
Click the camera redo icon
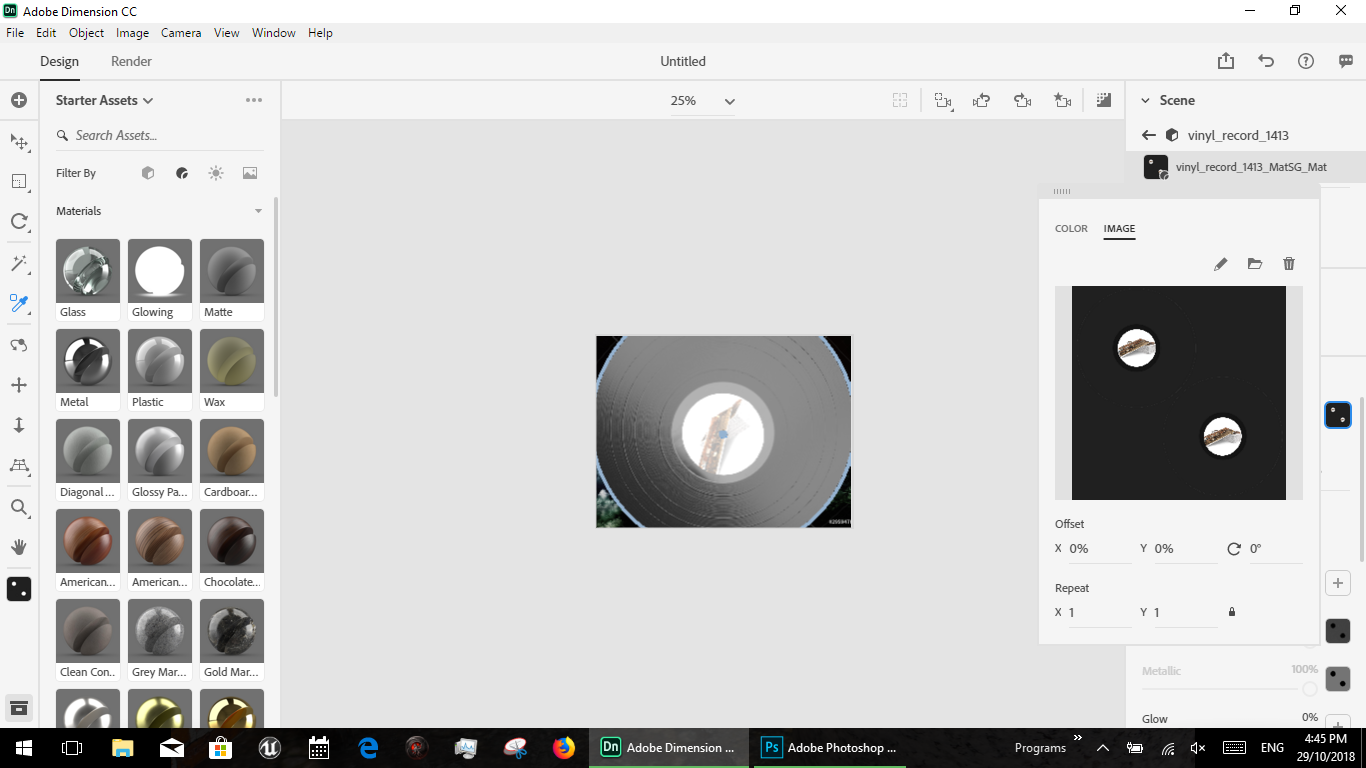coord(1022,100)
